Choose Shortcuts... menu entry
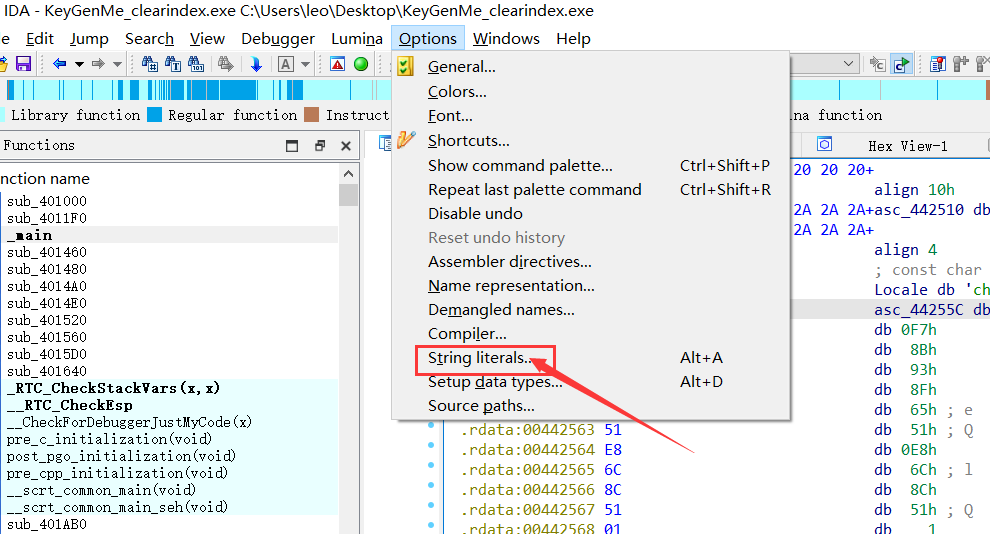 pyautogui.click(x=590, y=140)
